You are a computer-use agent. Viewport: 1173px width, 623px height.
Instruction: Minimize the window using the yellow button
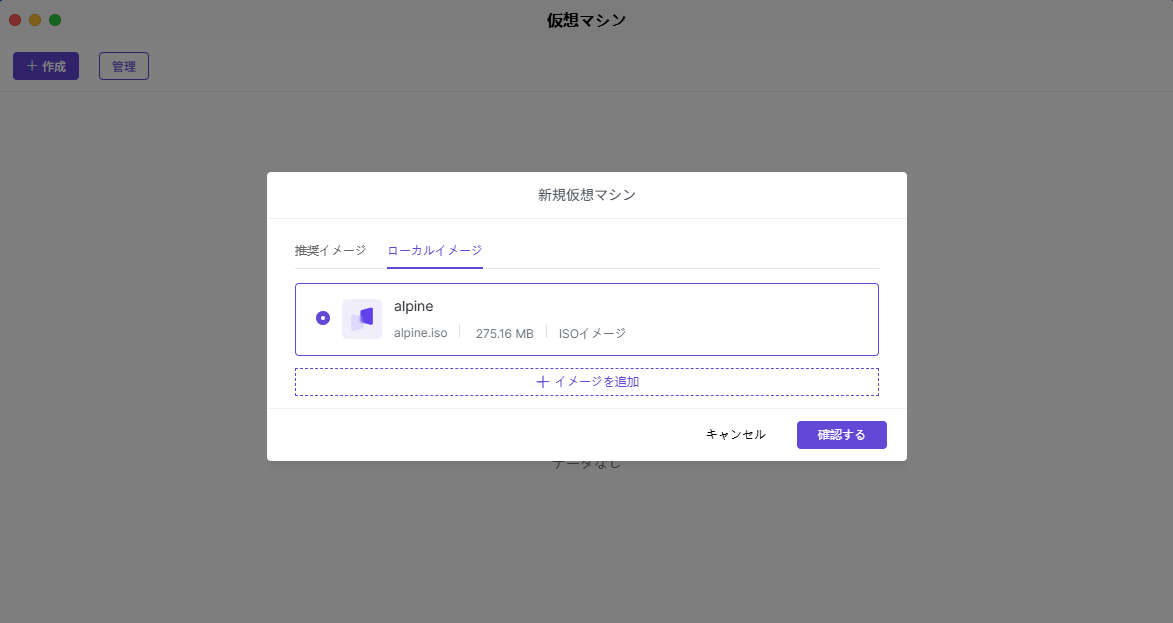(35, 20)
